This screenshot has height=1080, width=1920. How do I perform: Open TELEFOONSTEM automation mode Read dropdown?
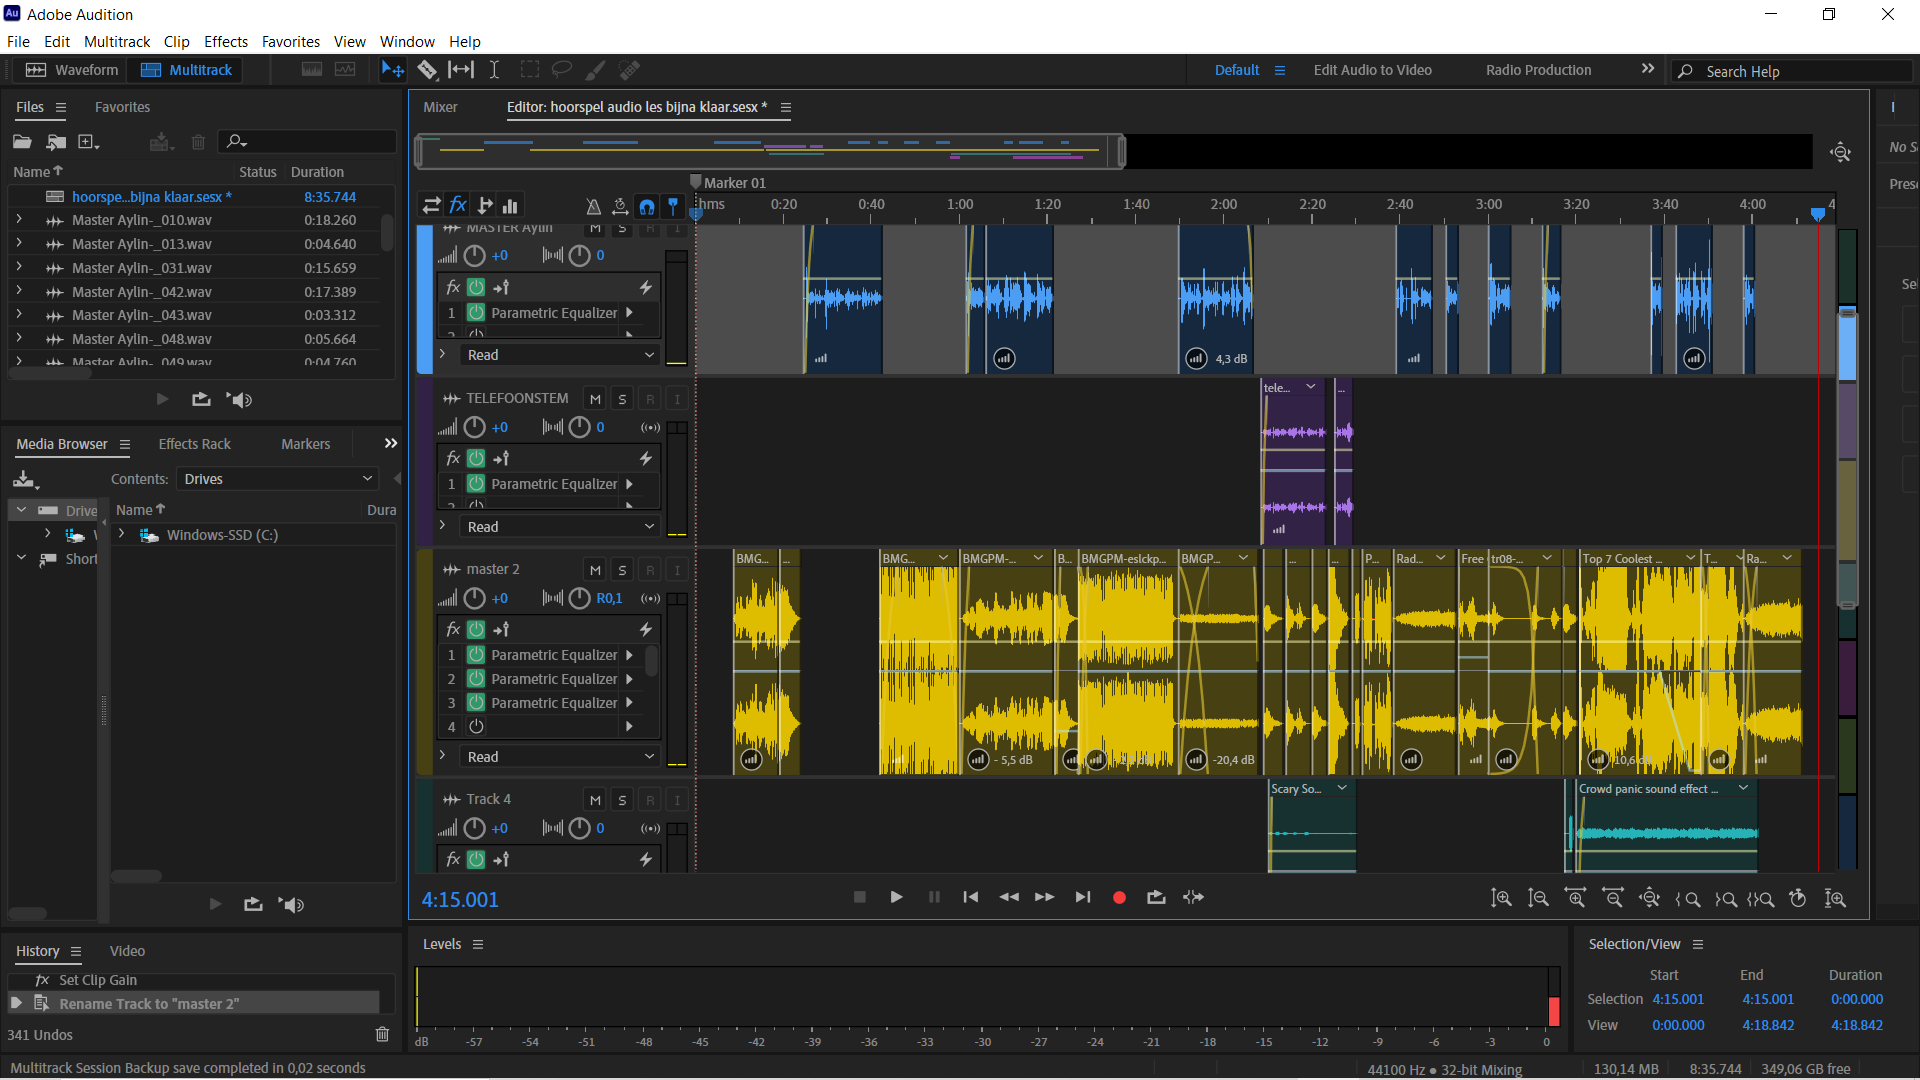559,527
